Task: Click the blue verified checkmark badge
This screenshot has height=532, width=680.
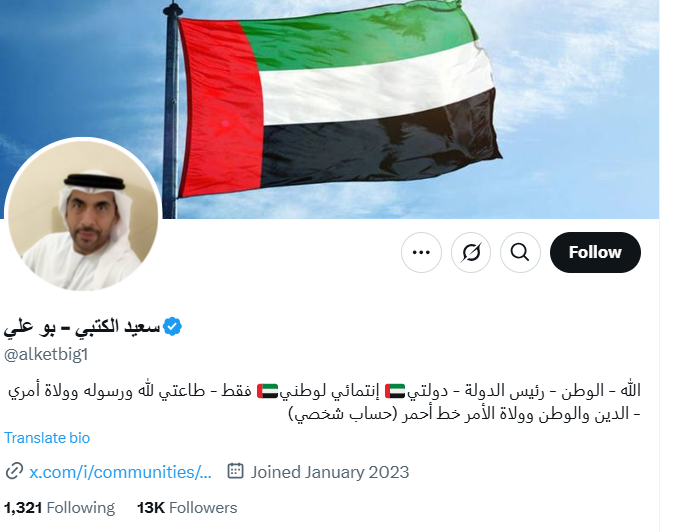Action: click(x=172, y=326)
